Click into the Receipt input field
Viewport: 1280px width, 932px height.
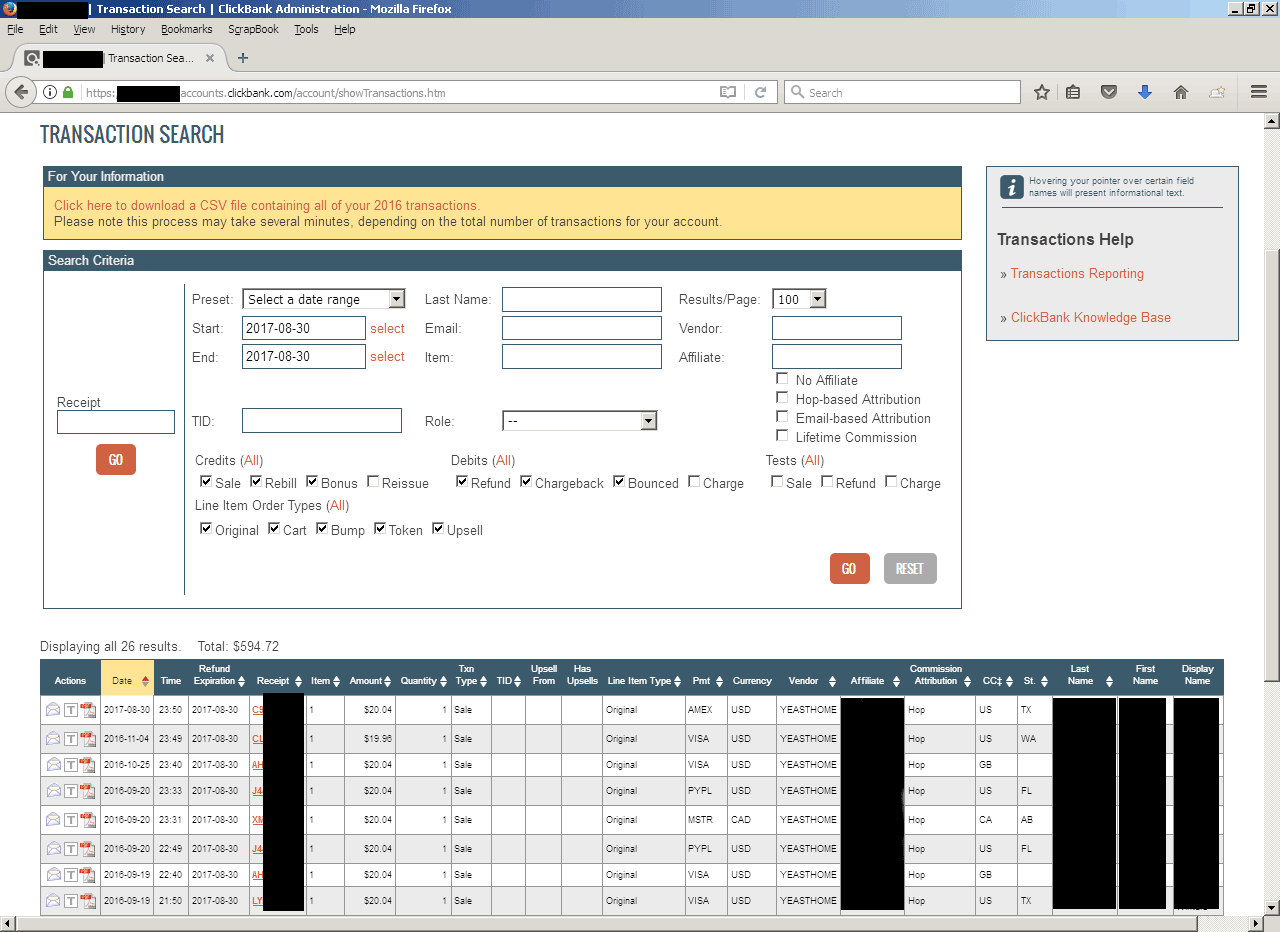pyautogui.click(x=116, y=422)
